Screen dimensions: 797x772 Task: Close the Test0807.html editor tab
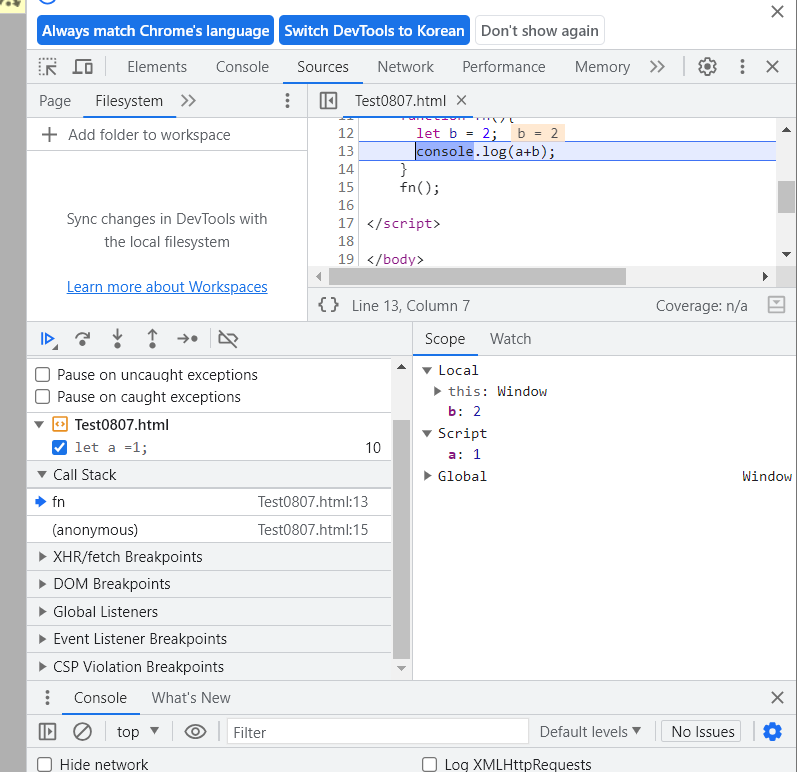pyautogui.click(x=462, y=100)
